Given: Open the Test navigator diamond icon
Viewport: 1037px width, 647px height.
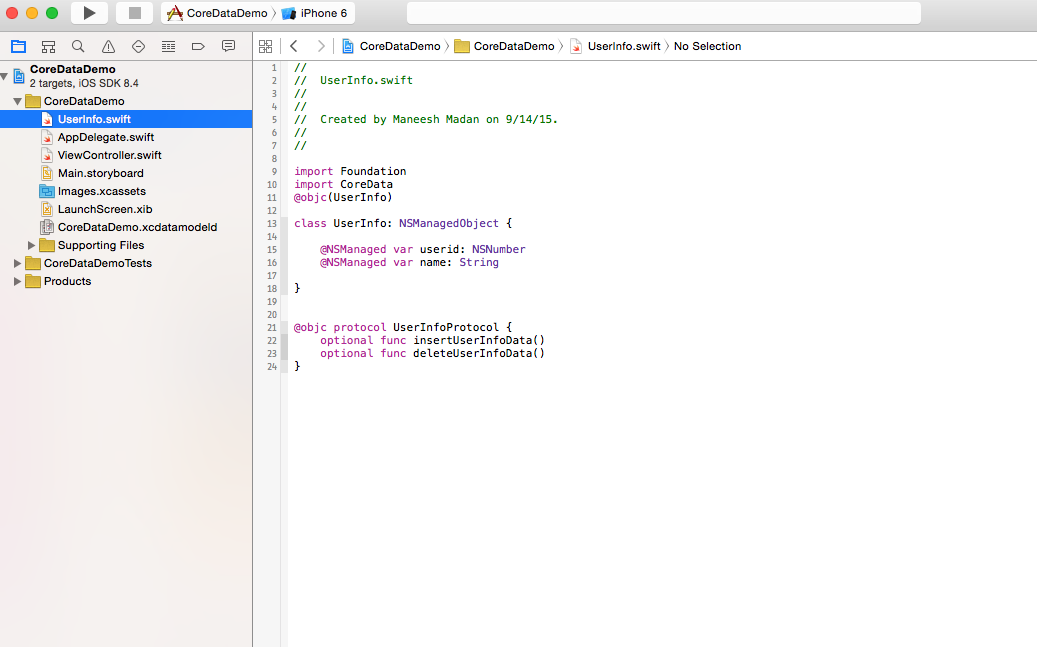Looking at the screenshot, I should point(138,46).
